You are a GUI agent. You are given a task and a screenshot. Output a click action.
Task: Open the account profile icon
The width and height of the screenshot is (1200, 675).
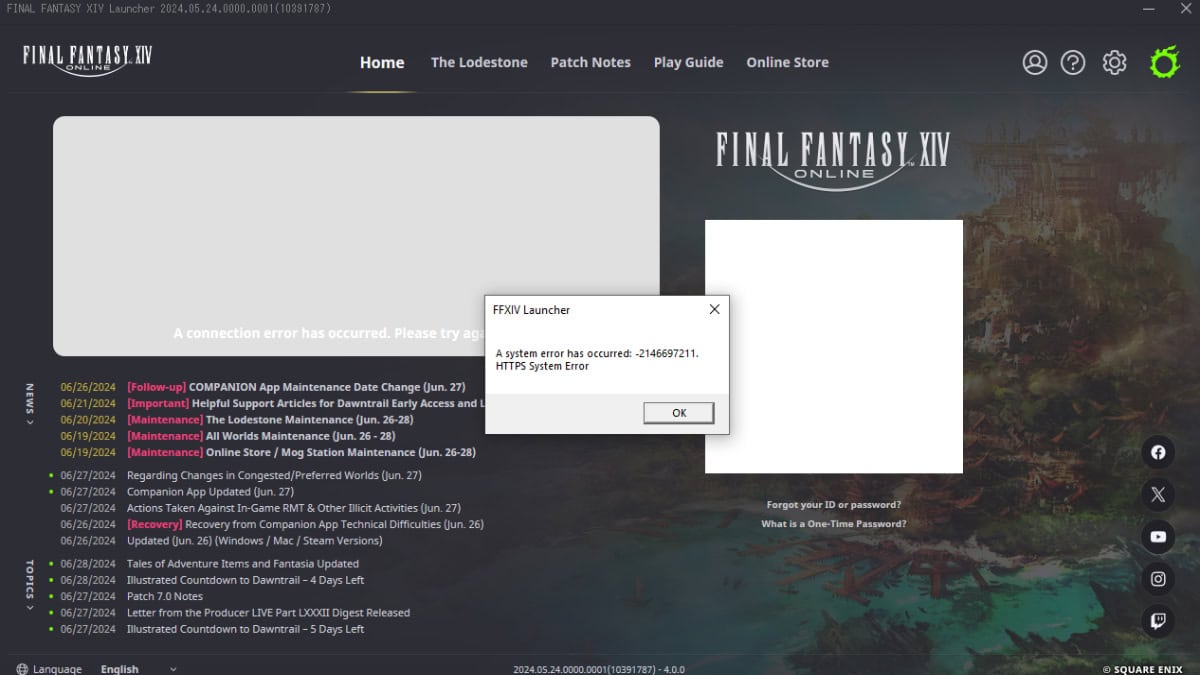point(1034,62)
